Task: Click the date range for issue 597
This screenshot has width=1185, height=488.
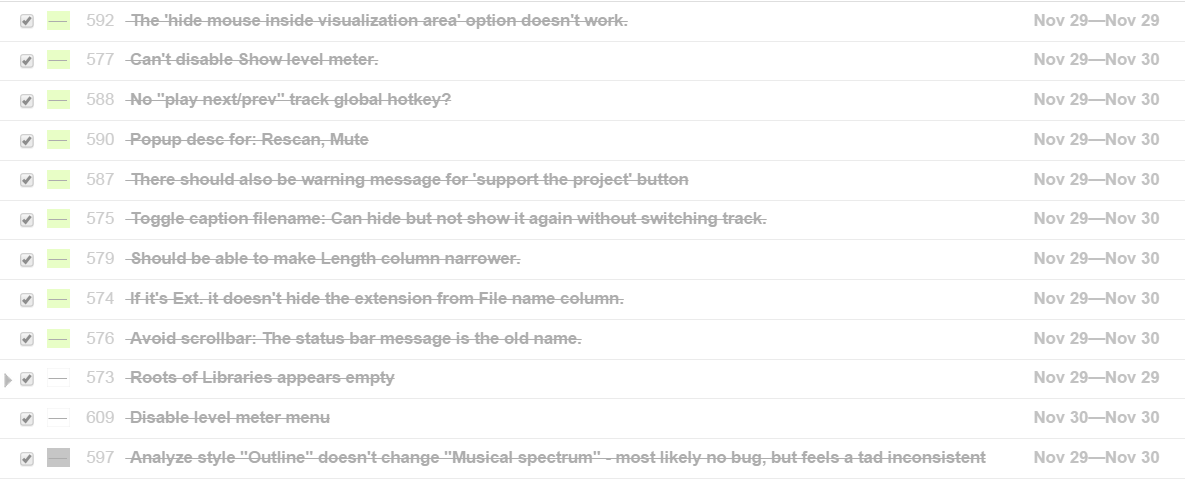Action: pyautogui.click(x=1096, y=457)
